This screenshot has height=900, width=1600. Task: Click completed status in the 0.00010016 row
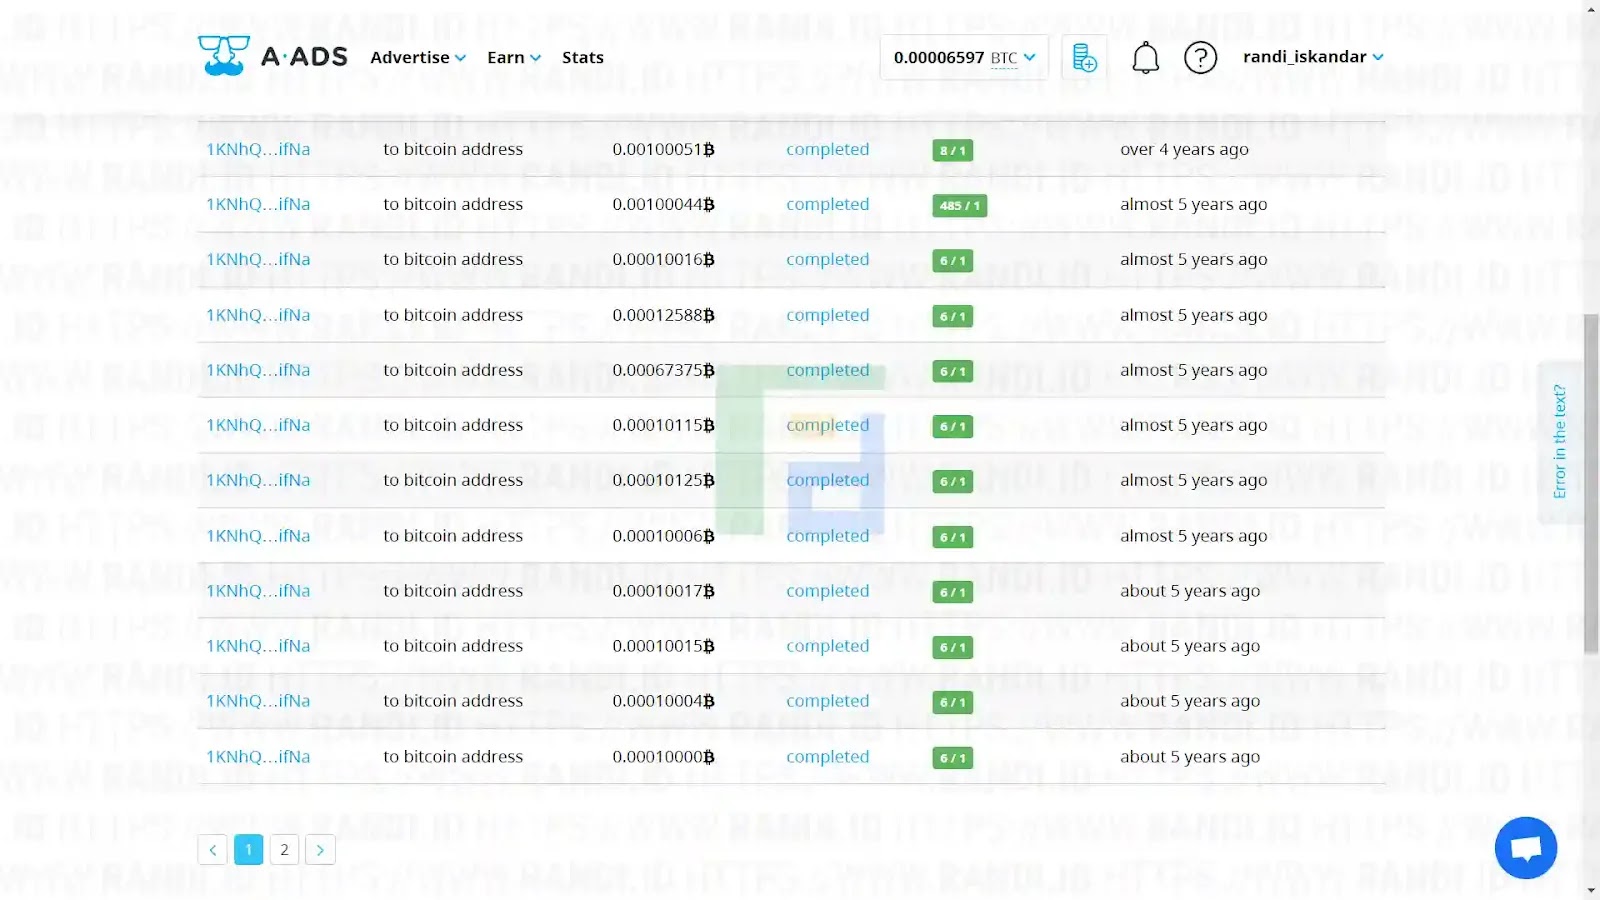[x=828, y=259]
